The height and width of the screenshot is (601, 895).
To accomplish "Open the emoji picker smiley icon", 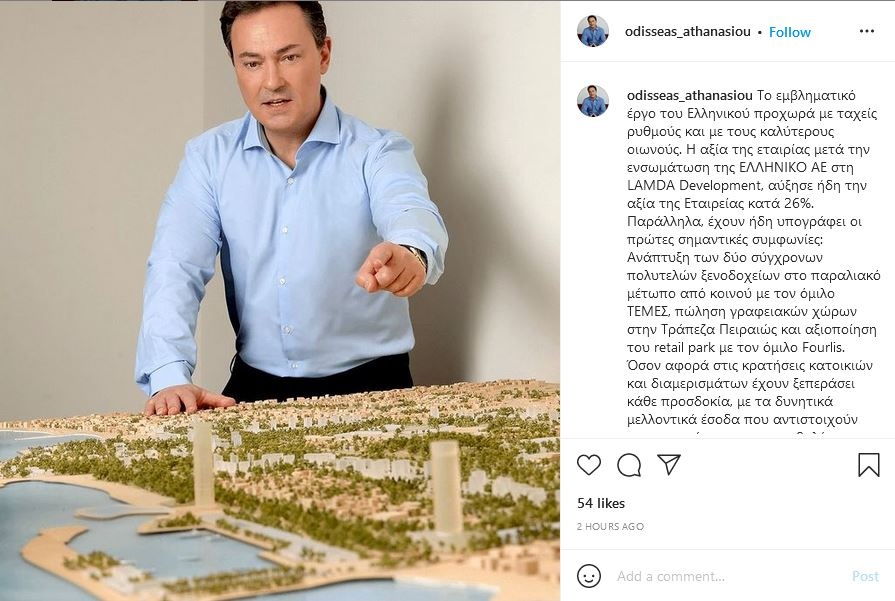I will coord(588,576).
